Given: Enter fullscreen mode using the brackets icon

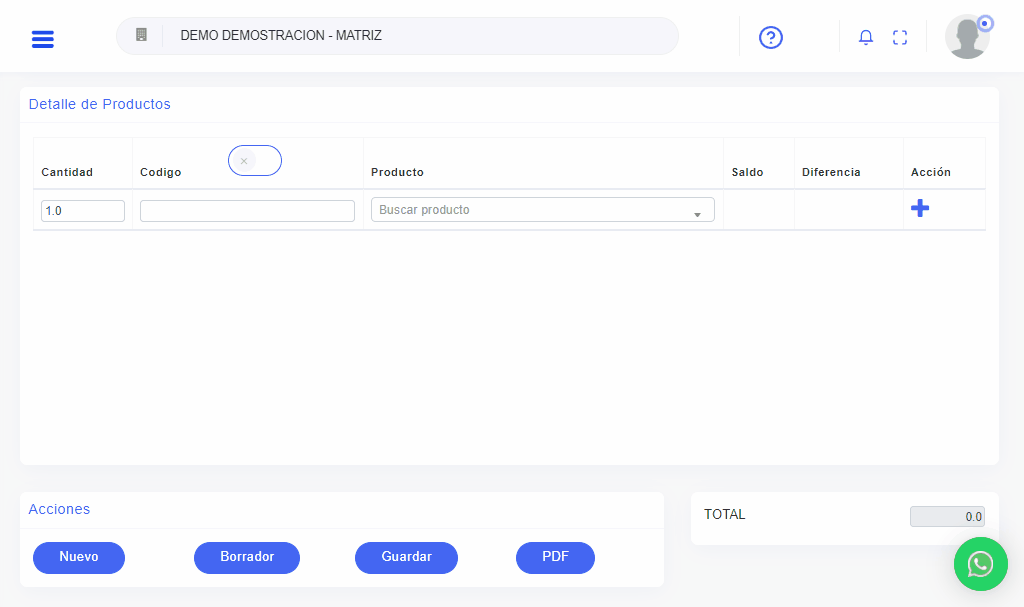Looking at the screenshot, I should (900, 37).
